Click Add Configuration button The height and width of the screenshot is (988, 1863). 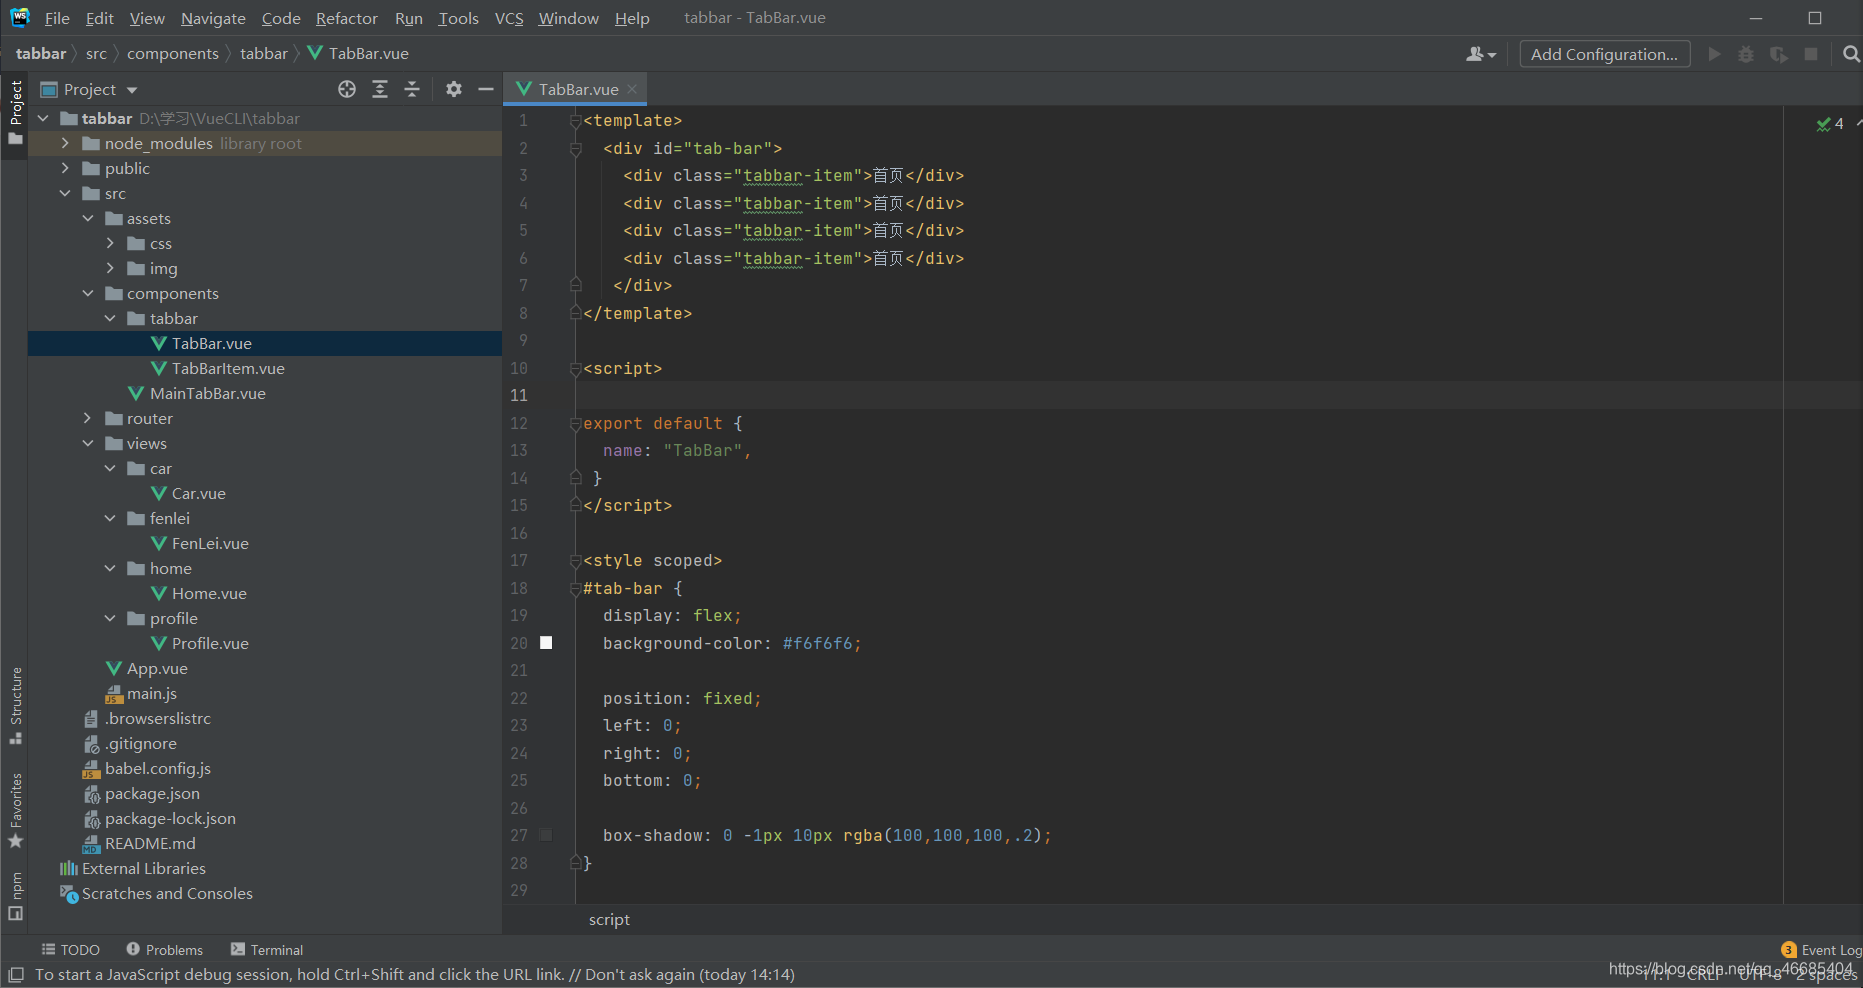(1605, 54)
